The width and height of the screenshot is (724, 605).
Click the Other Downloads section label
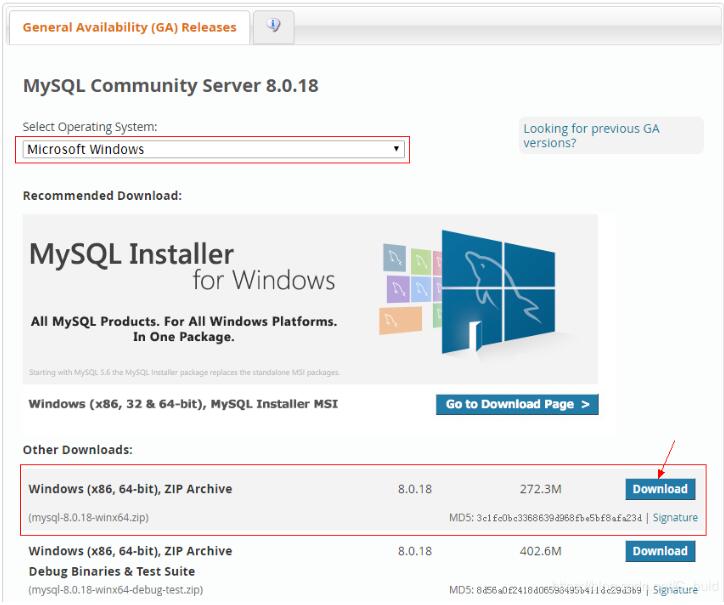78,450
